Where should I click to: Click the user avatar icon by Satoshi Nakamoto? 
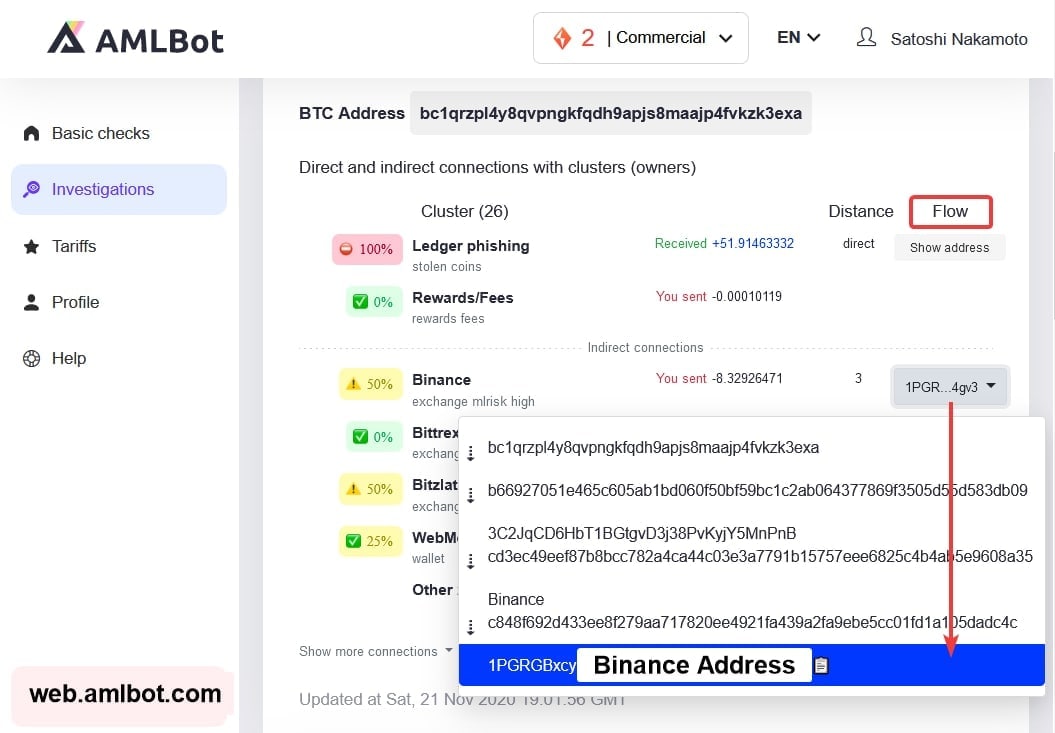867,37
